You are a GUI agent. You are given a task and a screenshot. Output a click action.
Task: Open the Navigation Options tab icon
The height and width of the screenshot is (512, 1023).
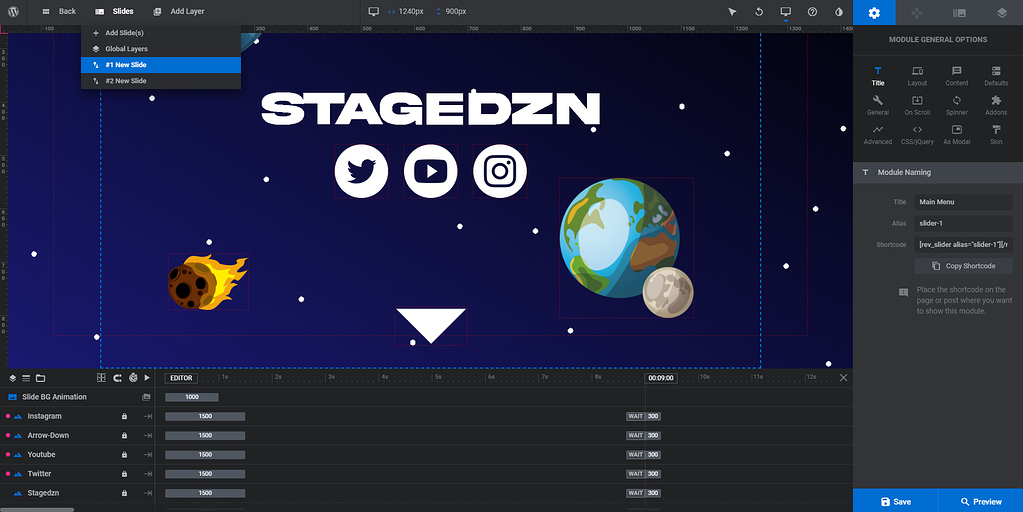pyautogui.click(x=917, y=12)
